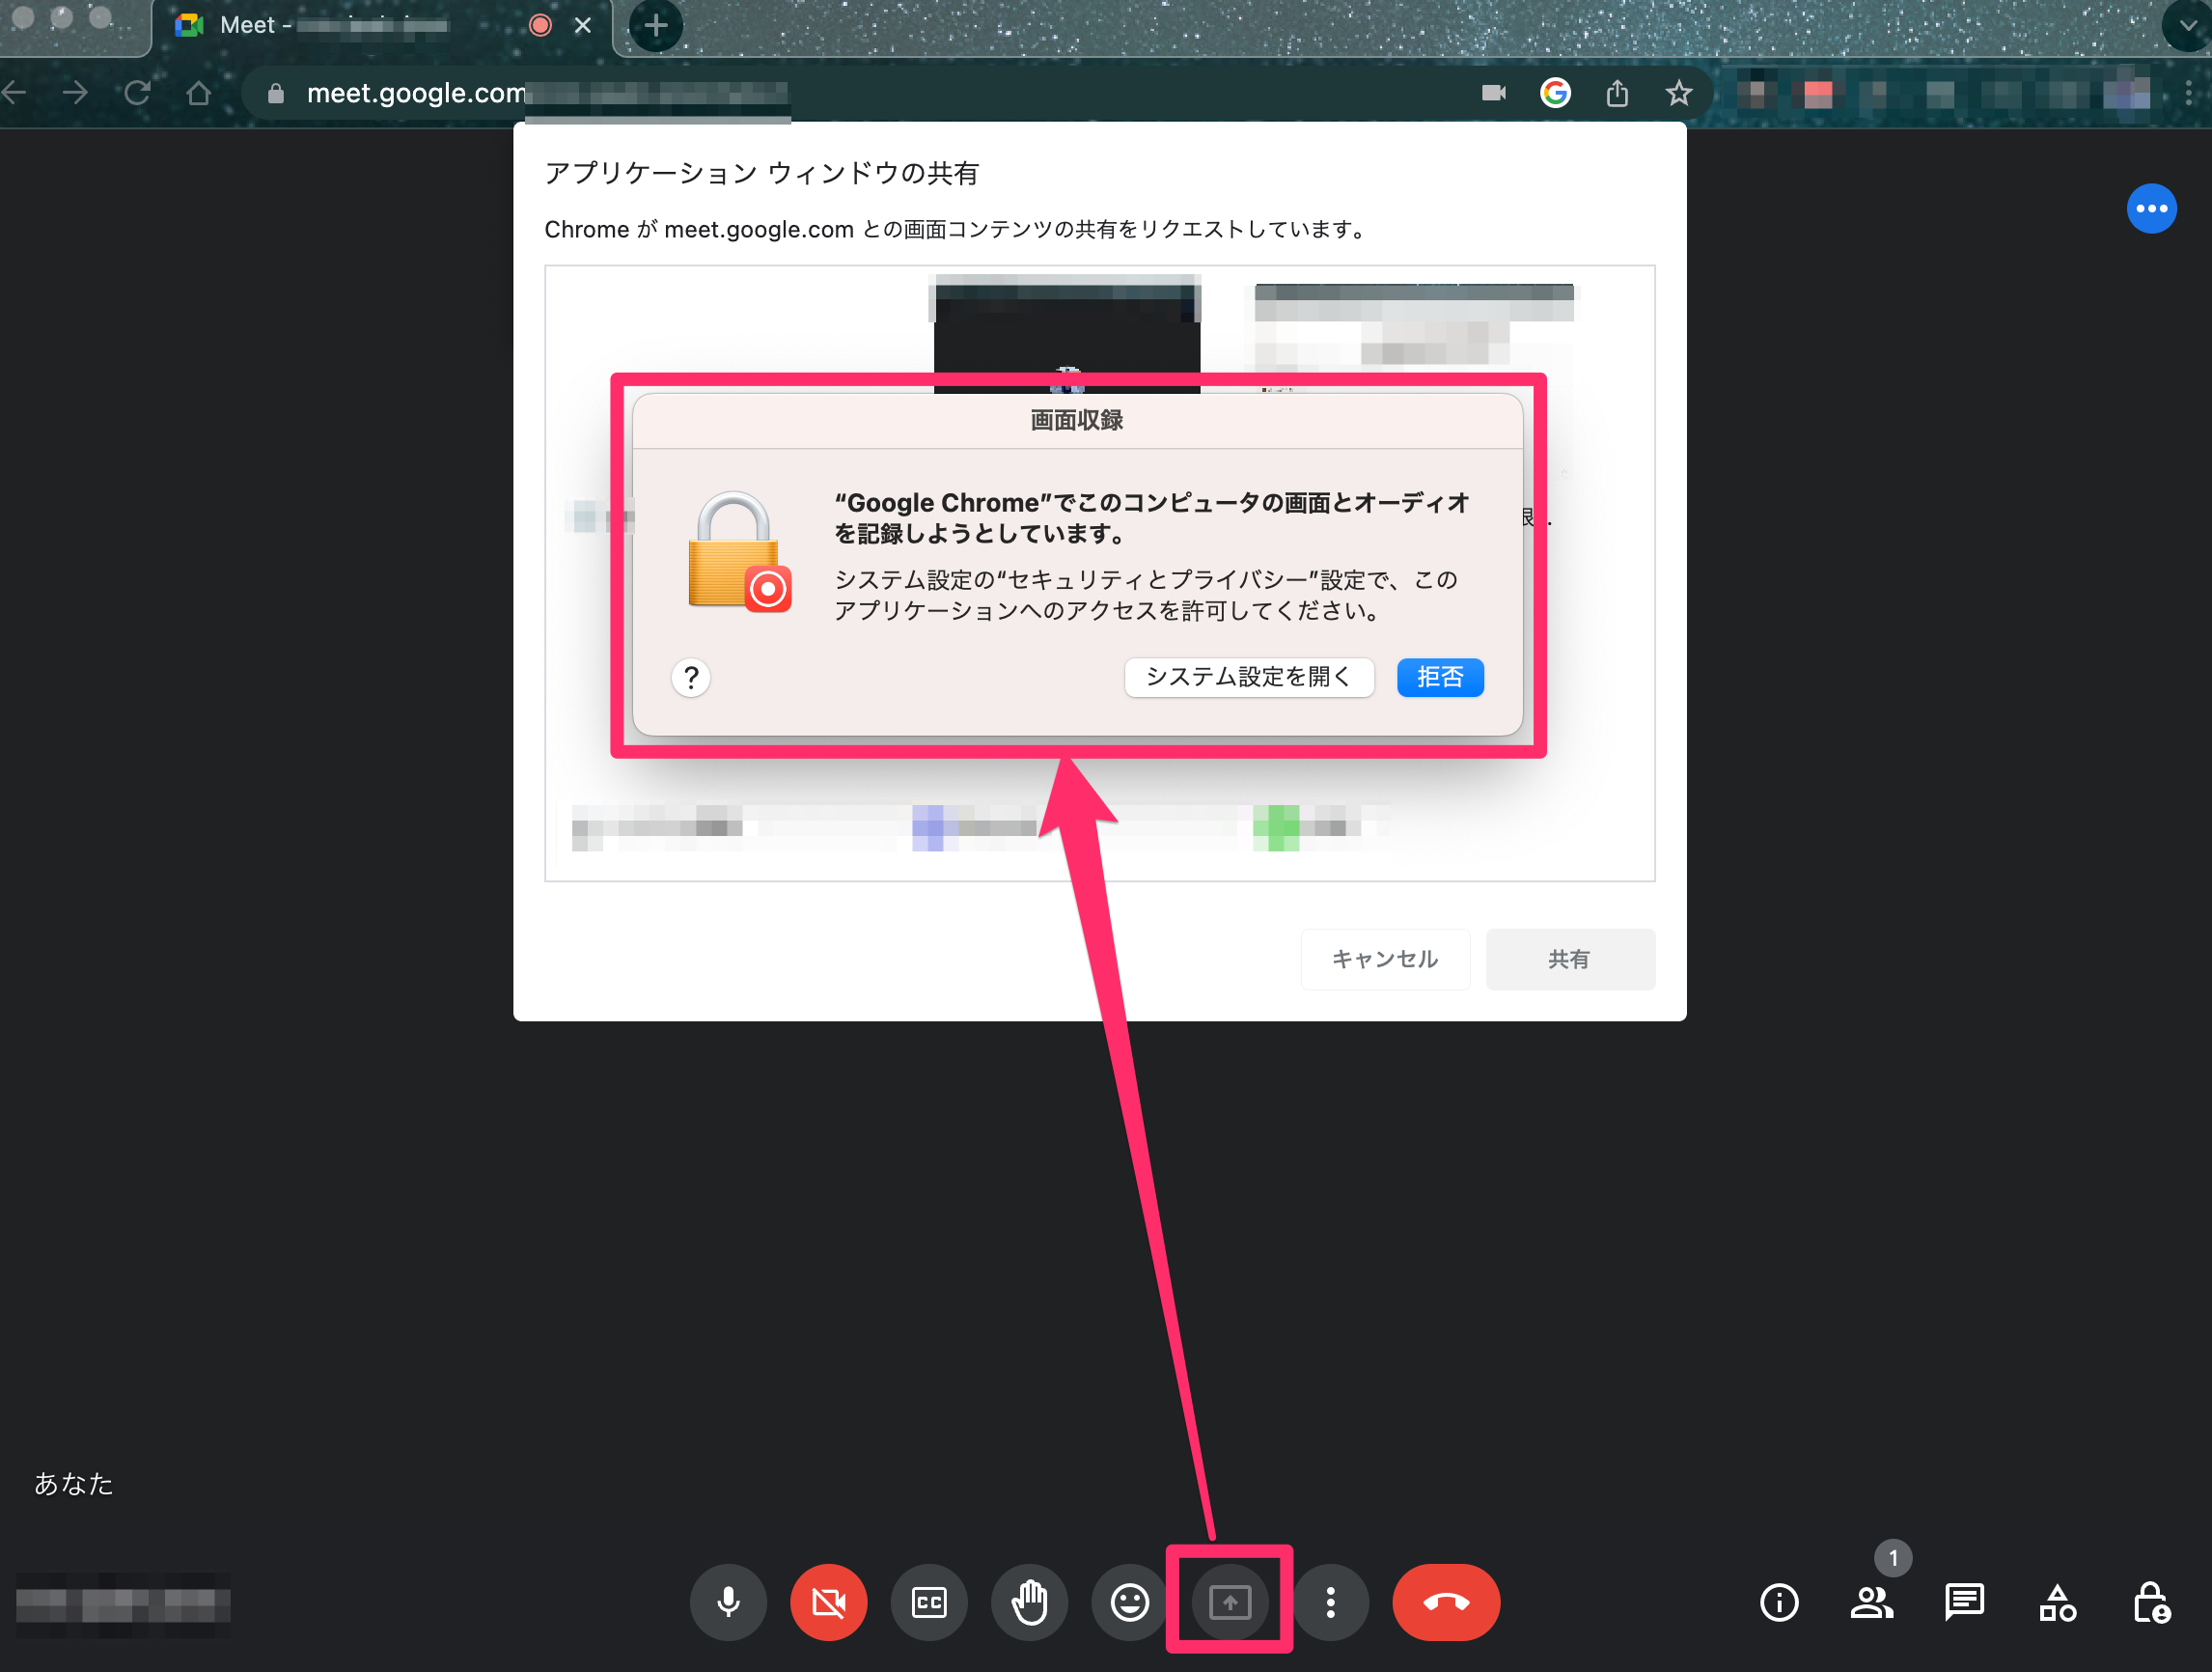Click the あなた name label

coord(74,1483)
